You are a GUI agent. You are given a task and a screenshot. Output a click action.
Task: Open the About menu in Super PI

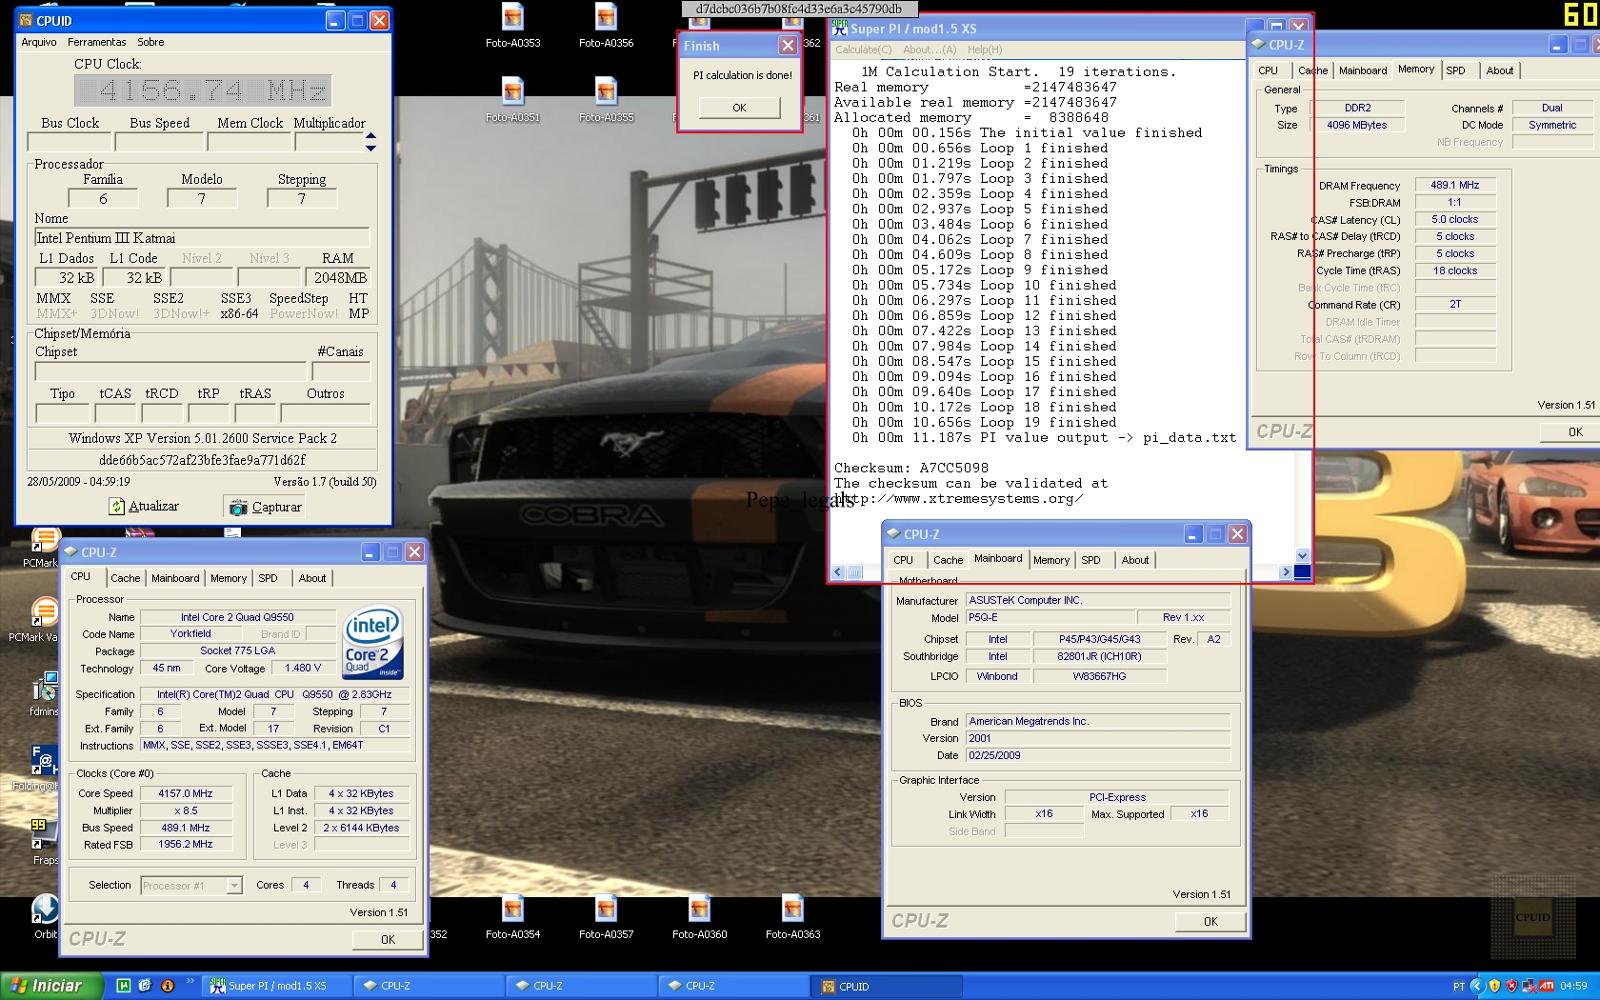929,49
